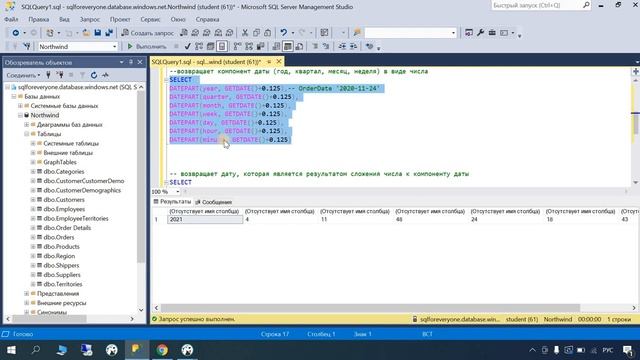Select the dbo.Employees table
Viewport: 640px width, 360px height.
click(x=64, y=209)
